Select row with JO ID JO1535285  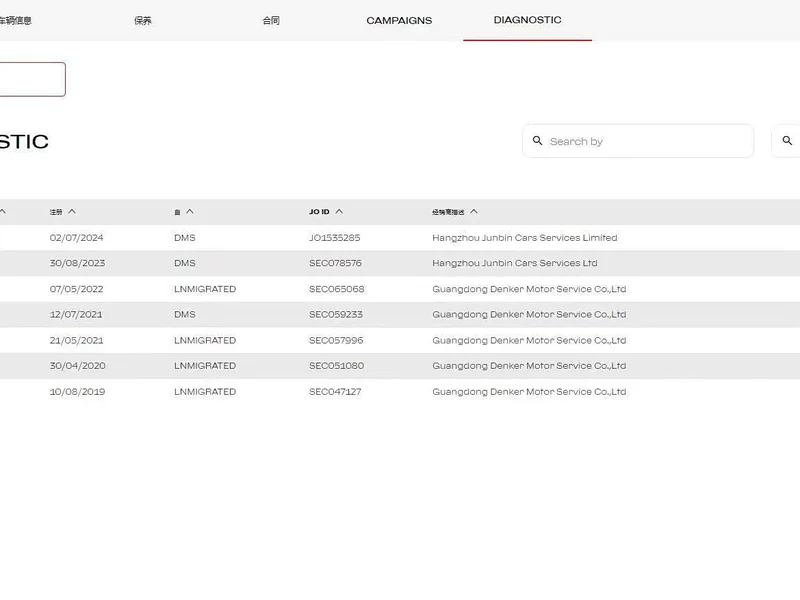pos(400,238)
